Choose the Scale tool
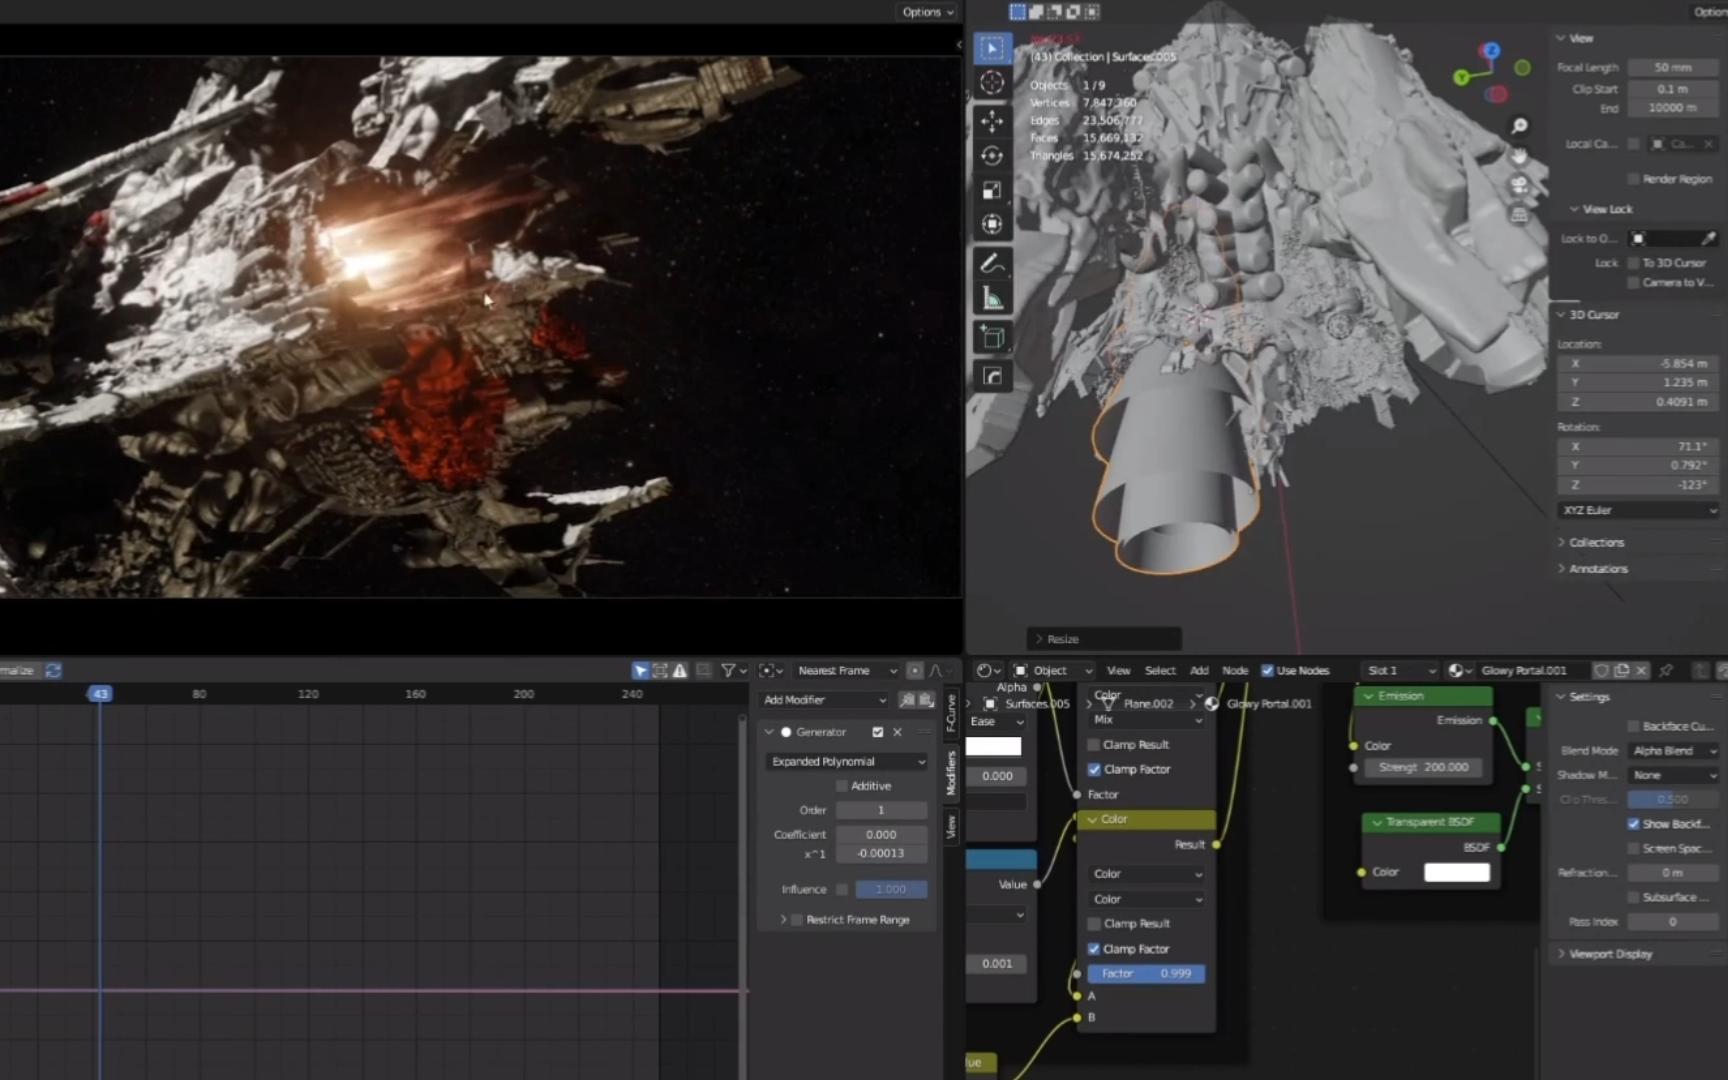Viewport: 1728px width, 1080px height. point(992,190)
